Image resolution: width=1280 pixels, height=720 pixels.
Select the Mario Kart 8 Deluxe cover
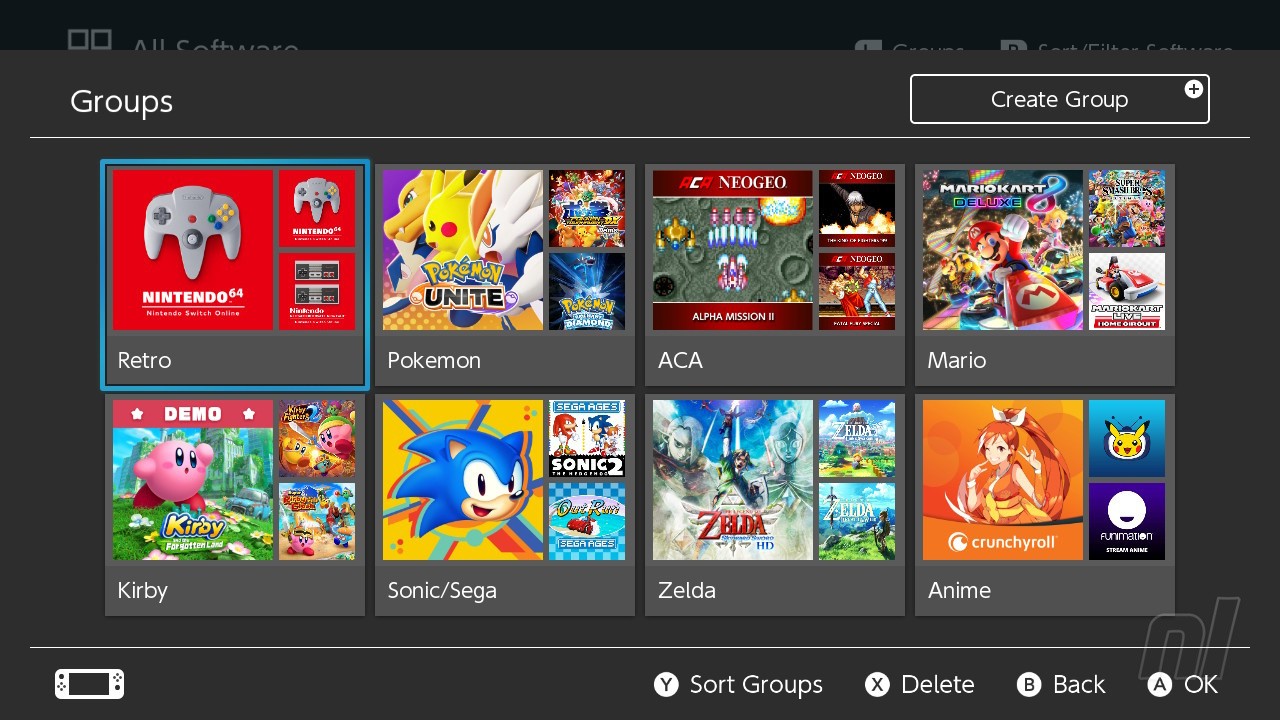pyautogui.click(x=1002, y=250)
